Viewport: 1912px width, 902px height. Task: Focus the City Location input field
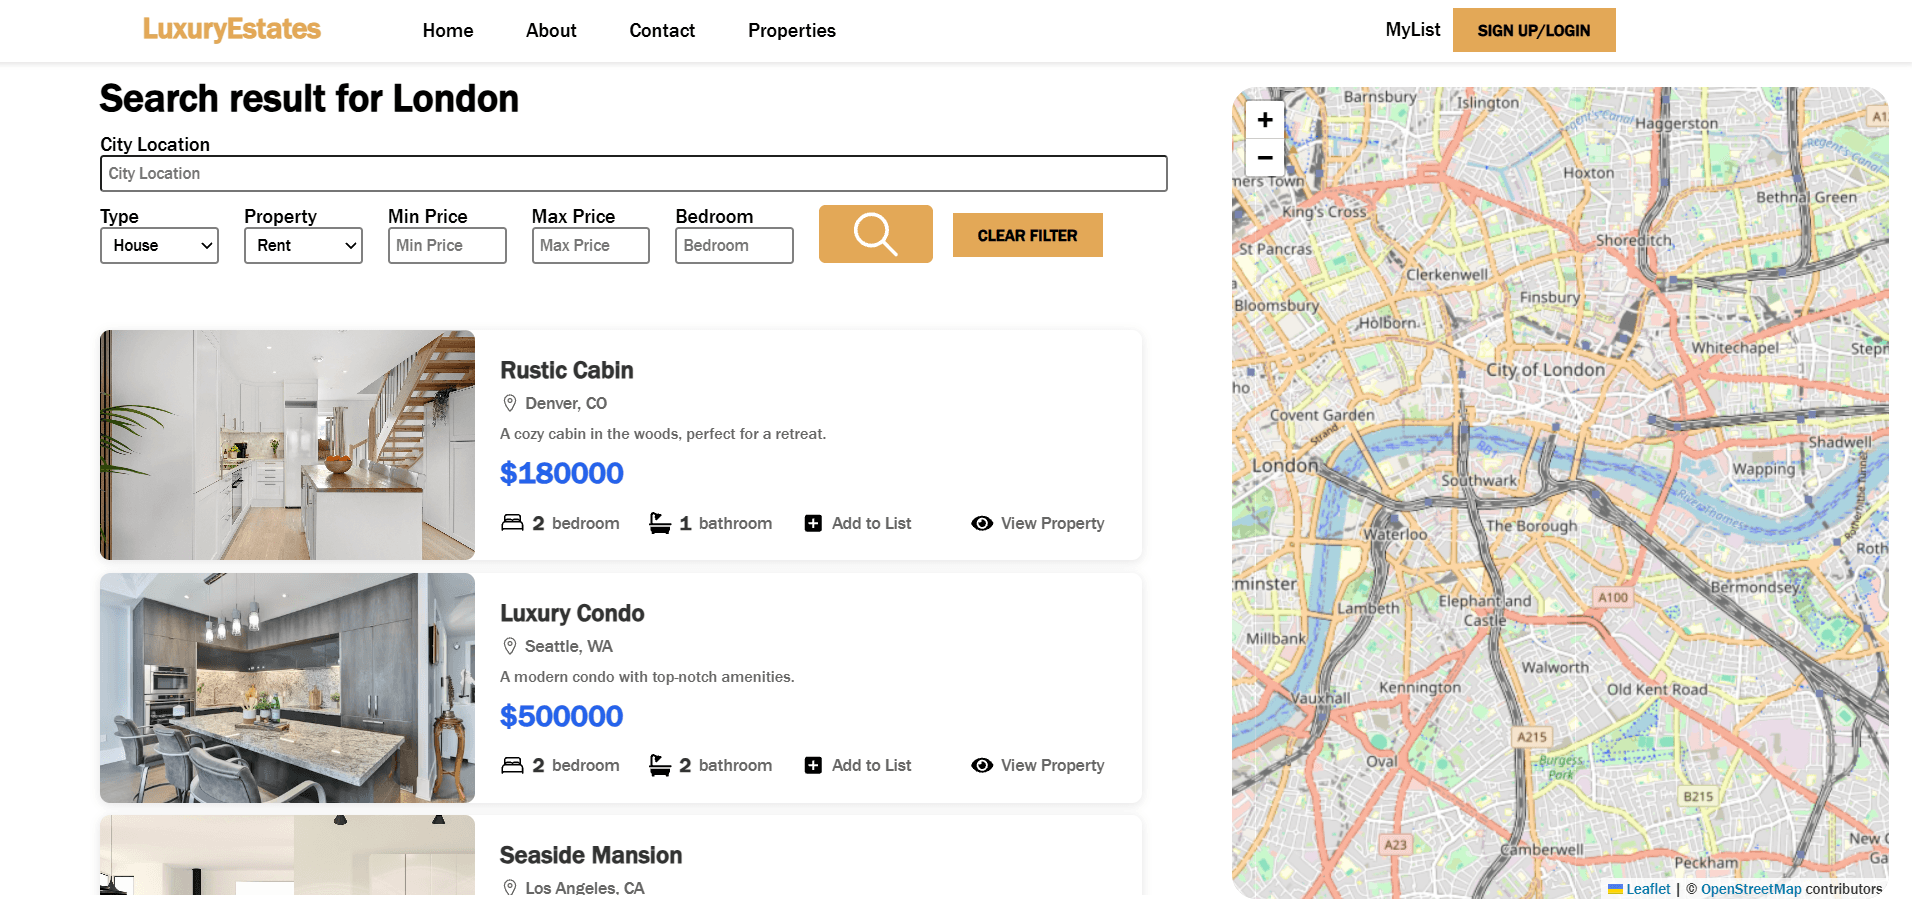[x=634, y=173]
